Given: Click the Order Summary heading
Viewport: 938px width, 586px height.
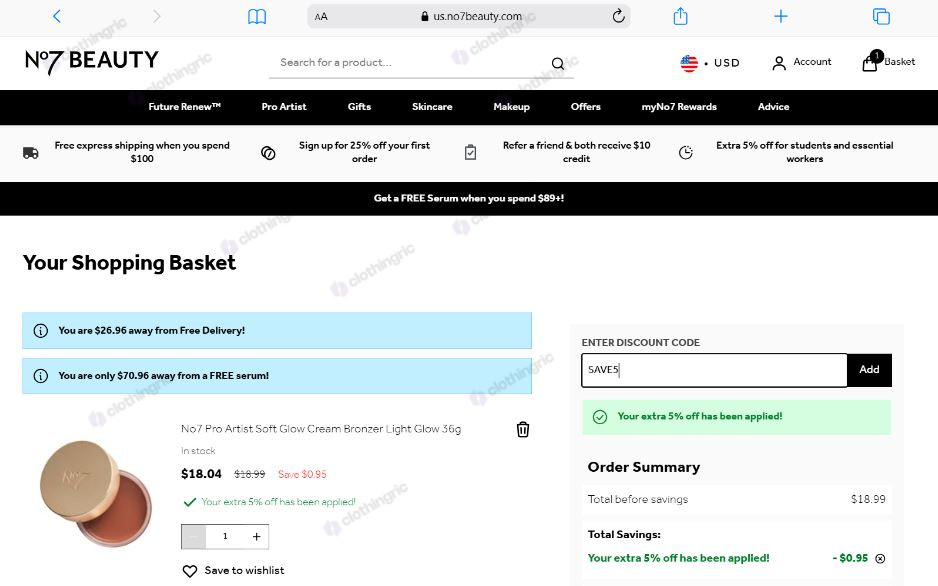Looking at the screenshot, I should pyautogui.click(x=644, y=467).
